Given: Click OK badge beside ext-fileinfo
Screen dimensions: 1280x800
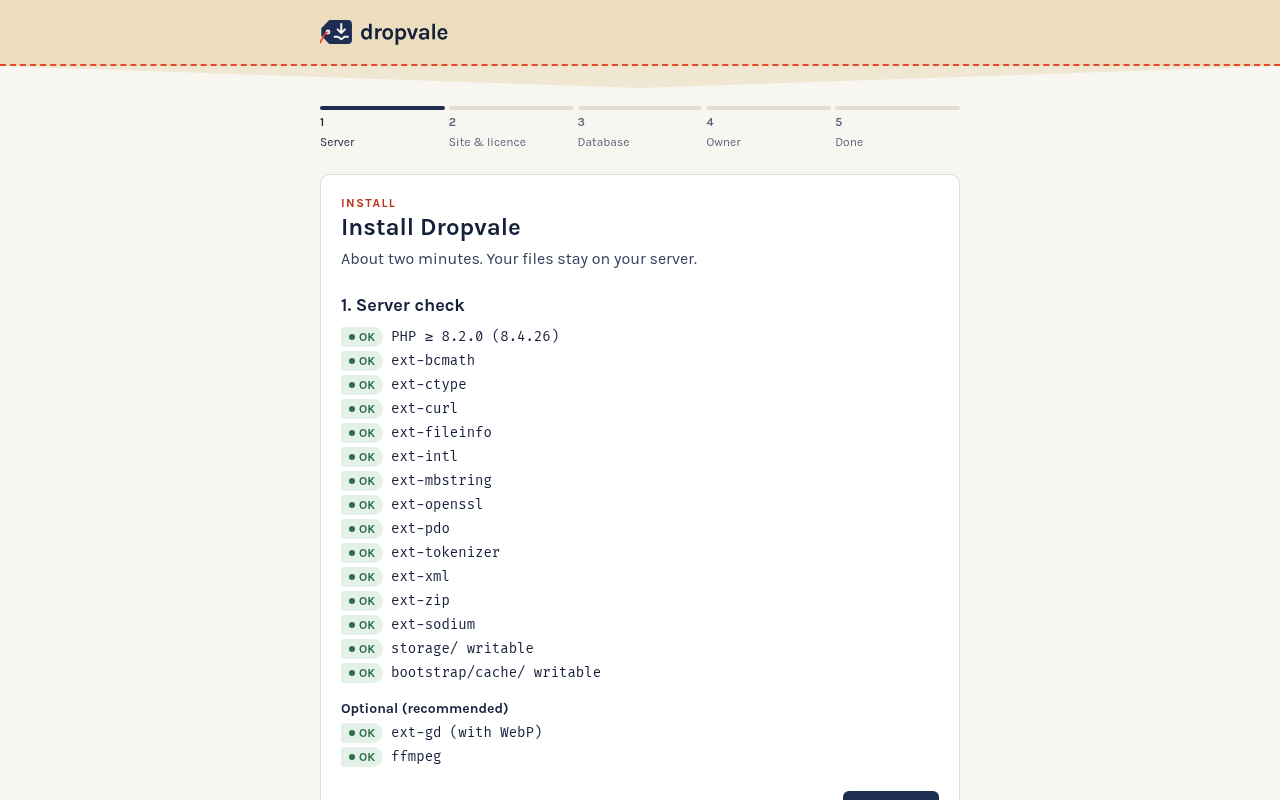Looking at the screenshot, I should click(362, 433).
